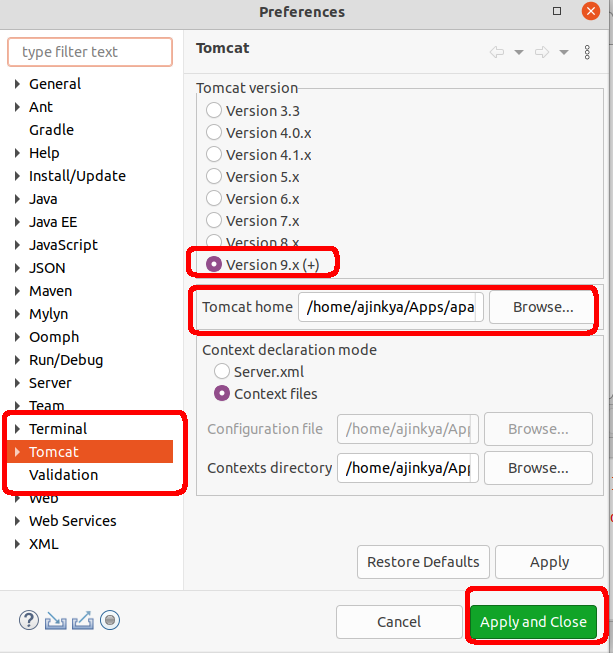Select Gradle in the preferences tree
The image size is (613, 653).
point(51,130)
